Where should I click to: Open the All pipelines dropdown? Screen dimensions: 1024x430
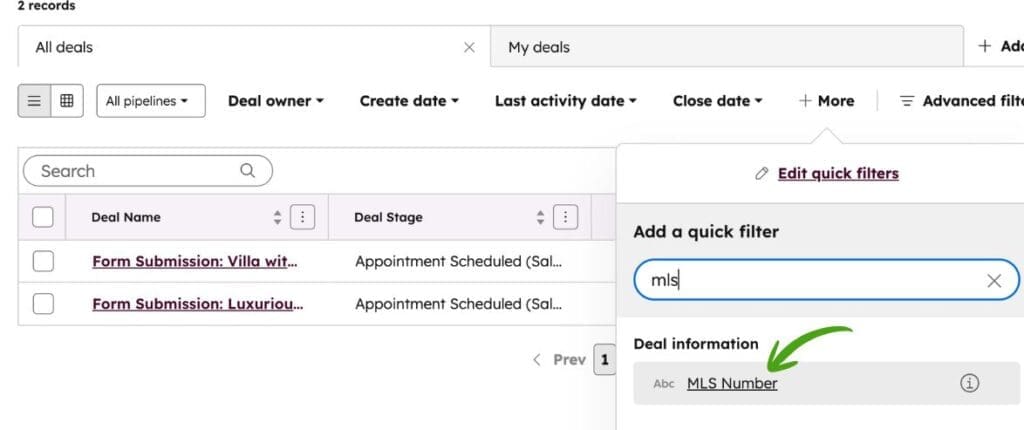[150, 101]
